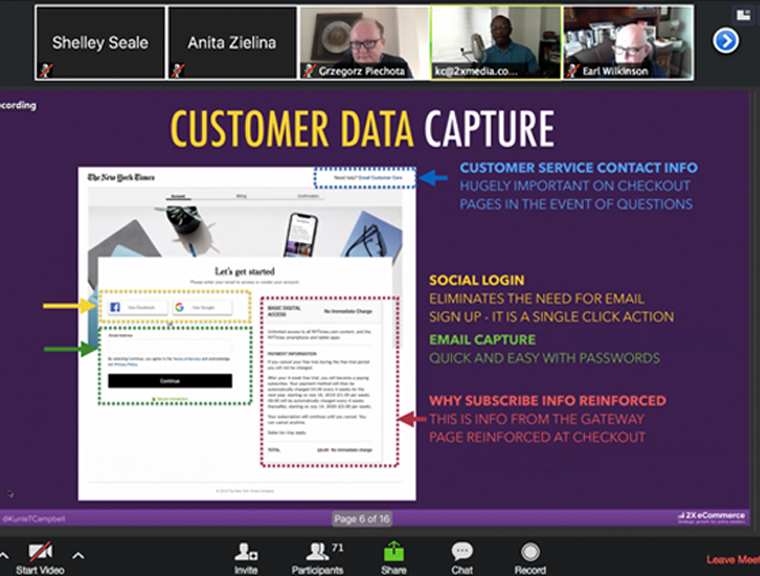Image resolution: width=760 pixels, height=576 pixels.
Task: Open the Invite people button
Action: [246, 558]
